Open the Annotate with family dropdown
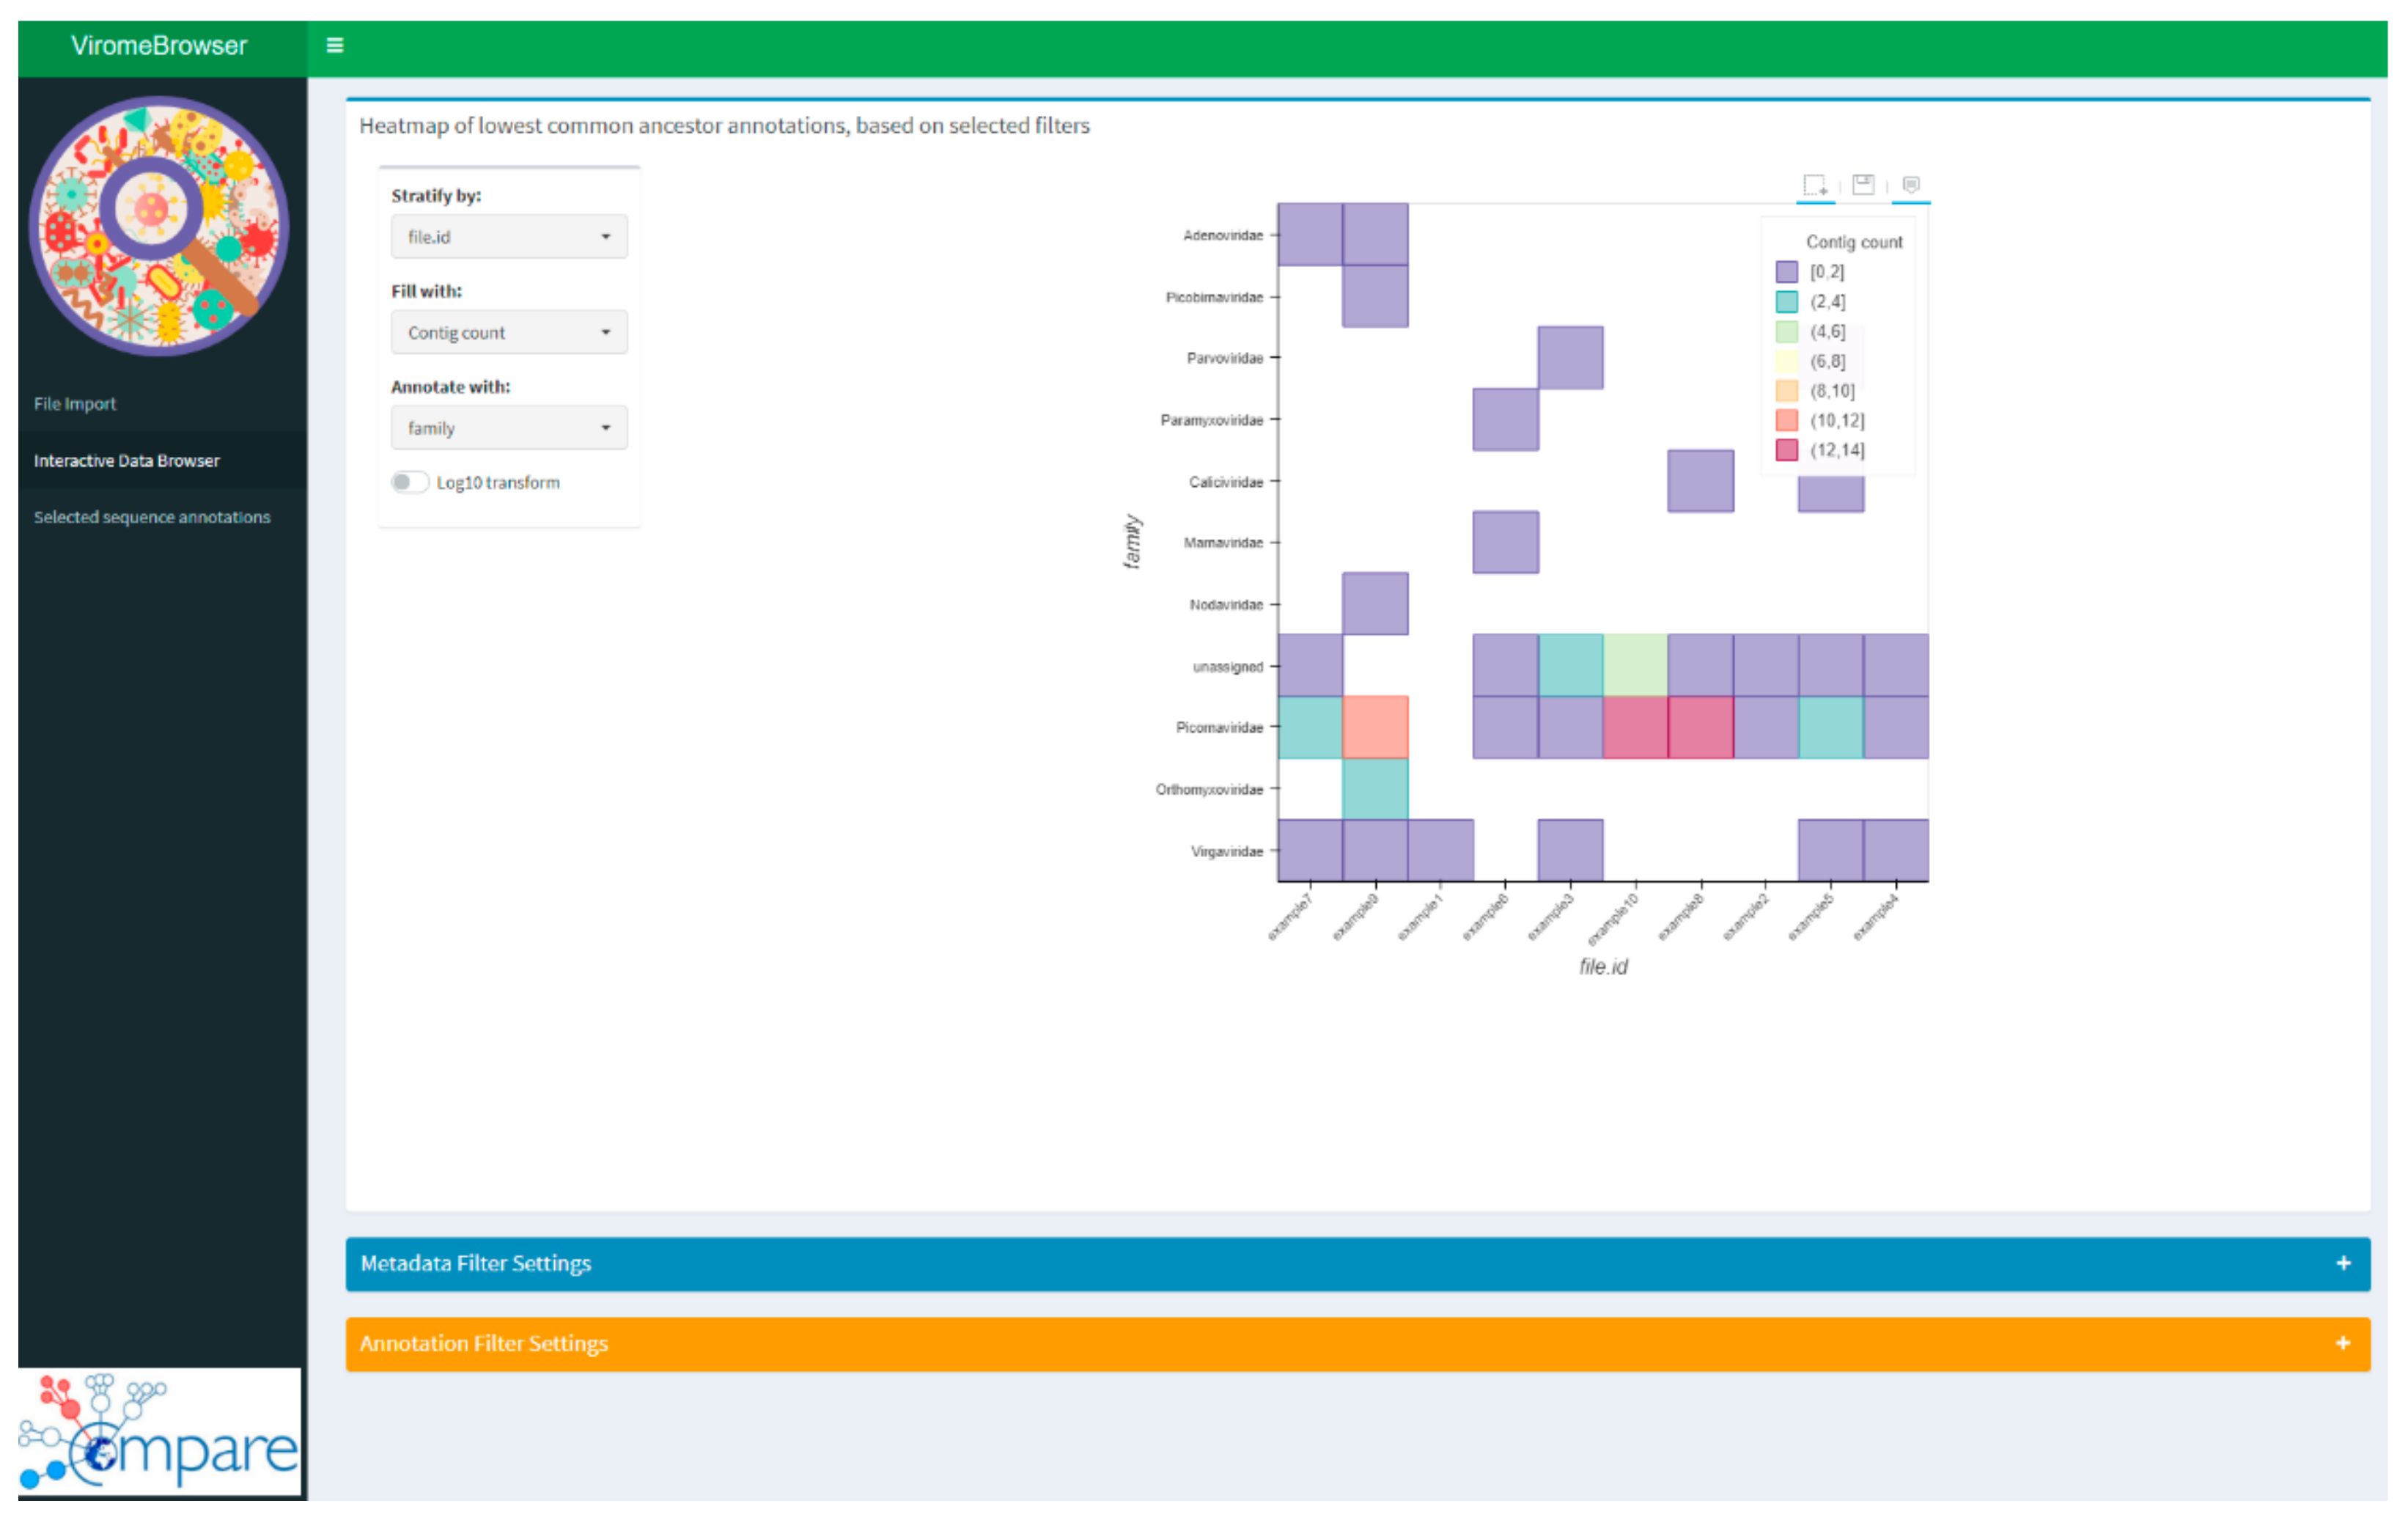2408x1531 pixels. click(508, 428)
